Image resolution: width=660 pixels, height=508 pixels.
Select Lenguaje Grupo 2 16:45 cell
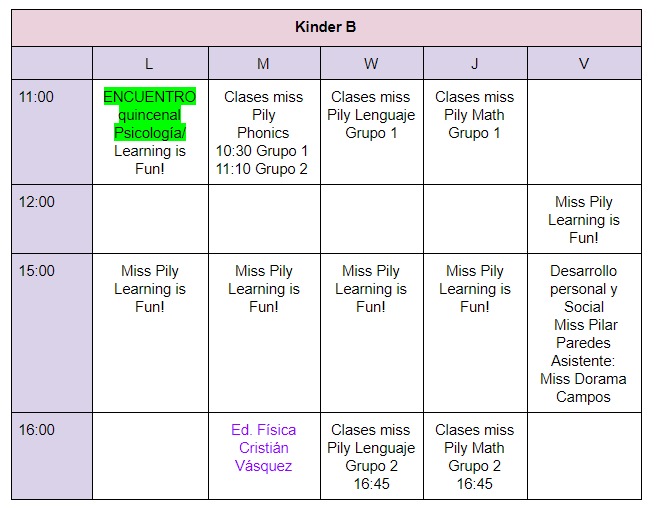(x=372, y=456)
